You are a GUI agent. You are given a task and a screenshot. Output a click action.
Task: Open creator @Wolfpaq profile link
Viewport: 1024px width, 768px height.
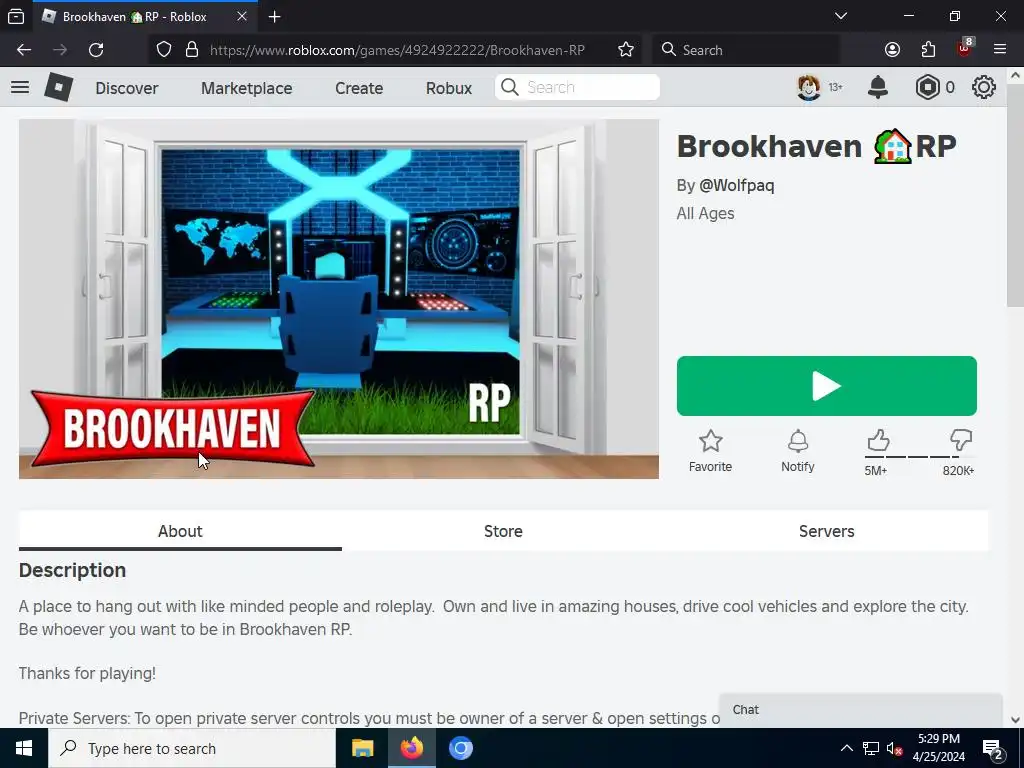737,185
